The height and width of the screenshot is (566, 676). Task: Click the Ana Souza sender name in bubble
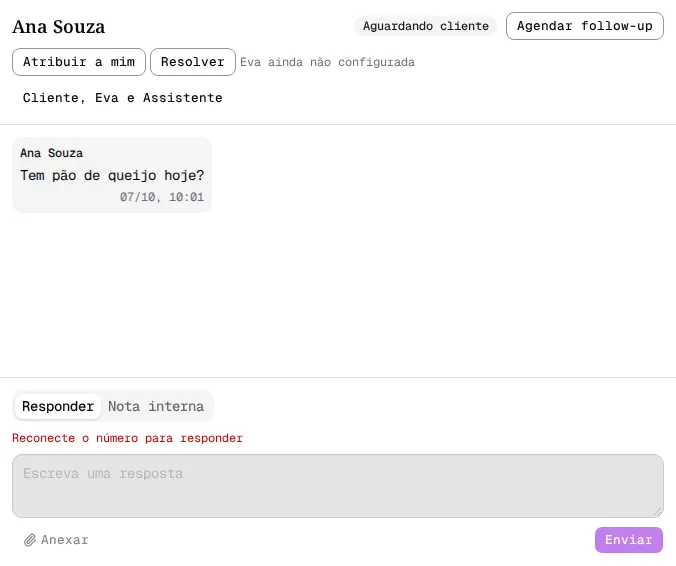[x=51, y=153]
